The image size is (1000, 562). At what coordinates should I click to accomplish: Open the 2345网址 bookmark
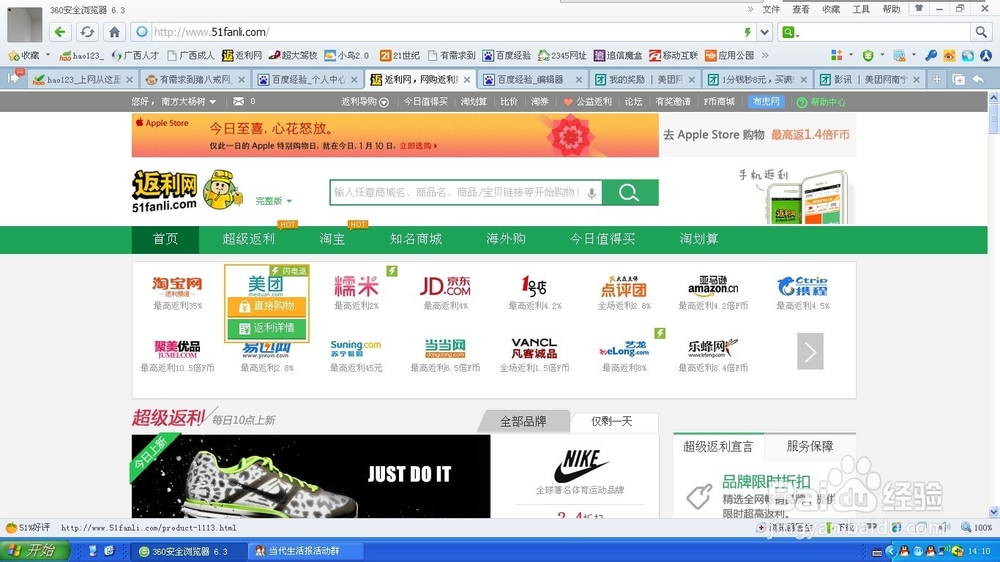[562, 55]
